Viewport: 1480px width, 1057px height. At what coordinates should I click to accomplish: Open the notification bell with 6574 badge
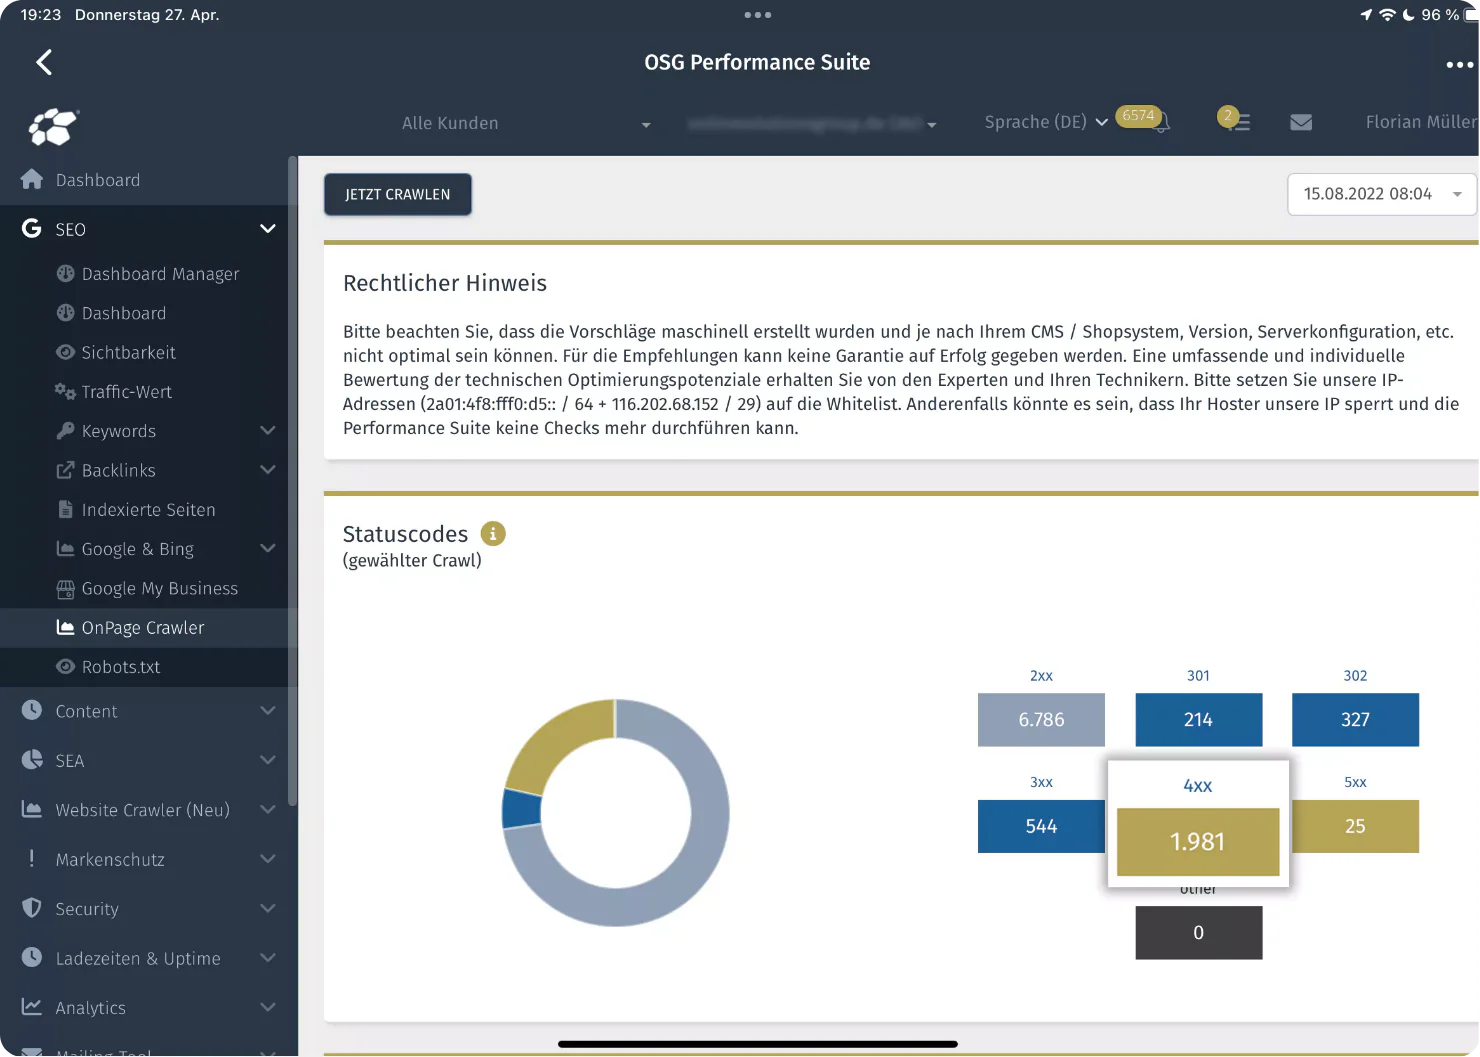click(x=1160, y=122)
